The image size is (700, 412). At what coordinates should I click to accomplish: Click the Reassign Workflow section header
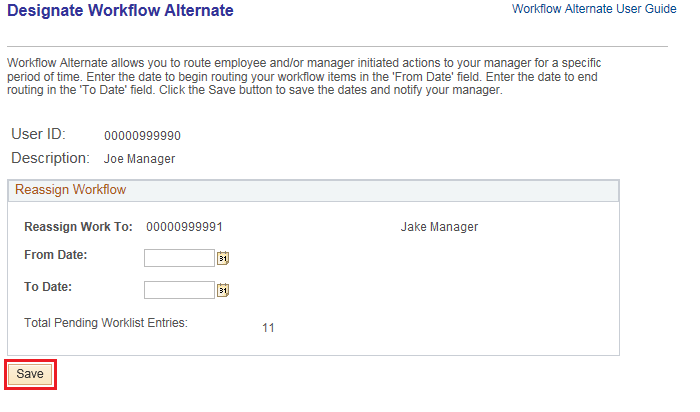(x=70, y=189)
